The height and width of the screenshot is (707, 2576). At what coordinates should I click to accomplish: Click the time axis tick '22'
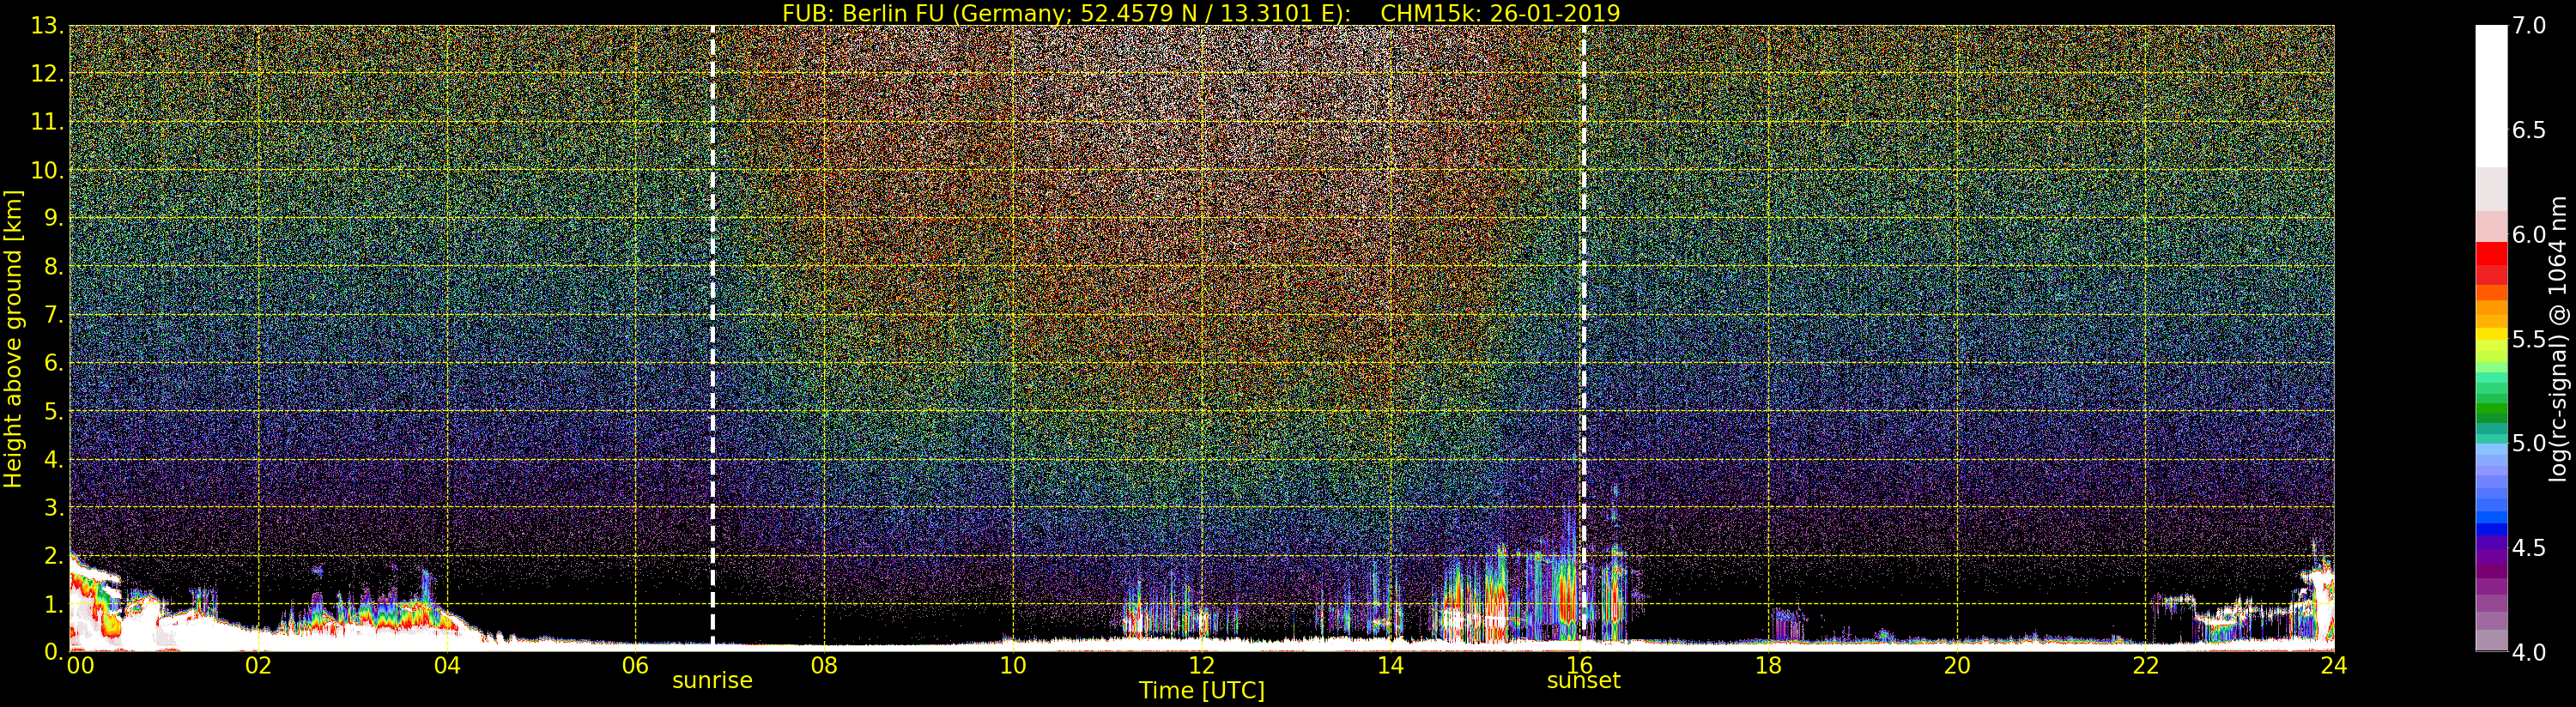click(2145, 665)
